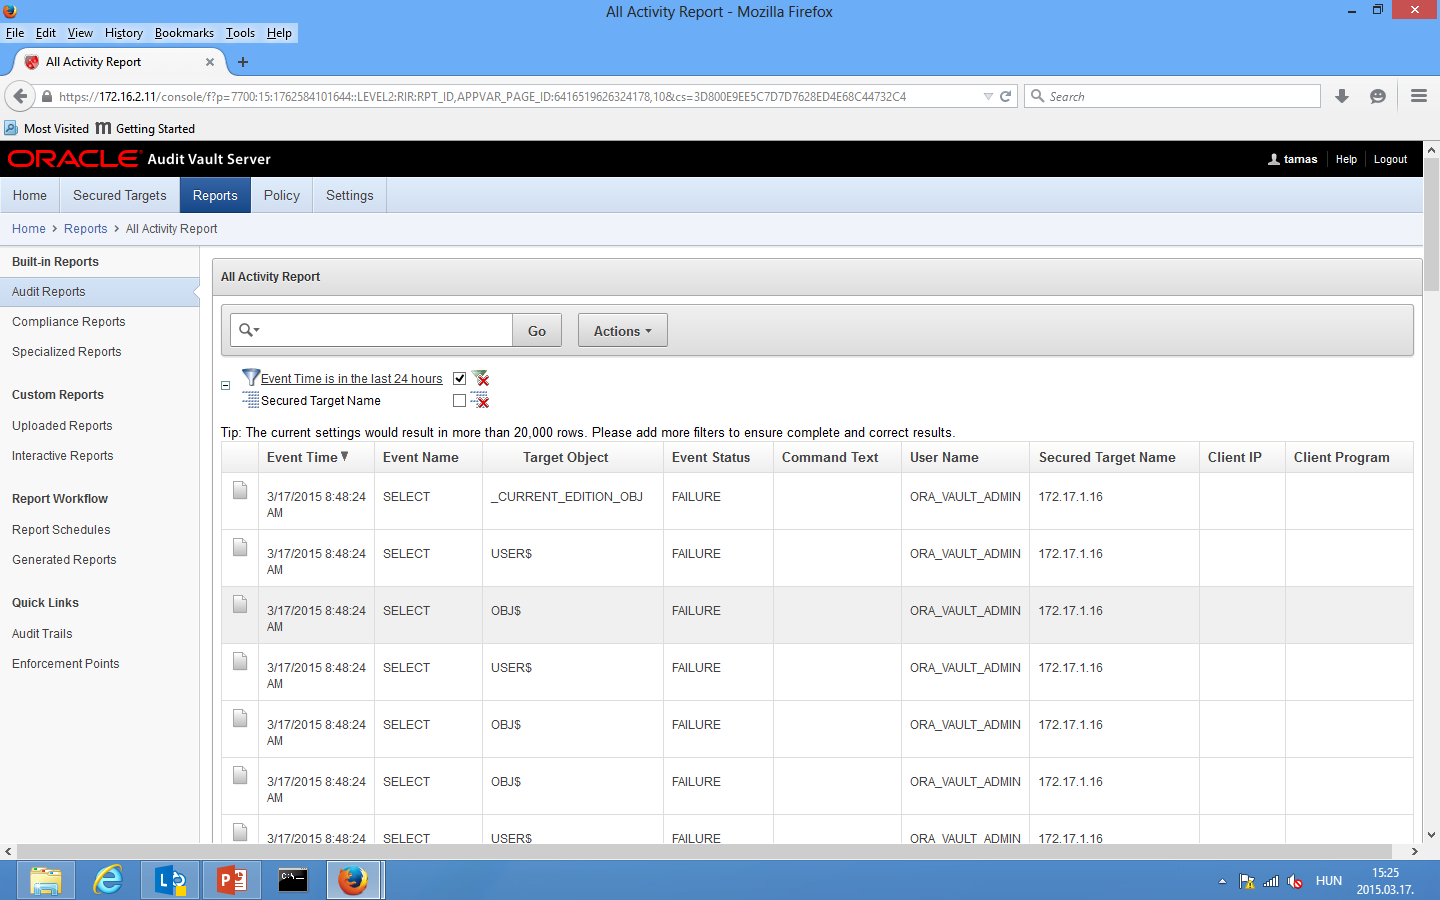Click the funnel icon of Event Time filter
This screenshot has height=900, width=1440.
tap(251, 377)
